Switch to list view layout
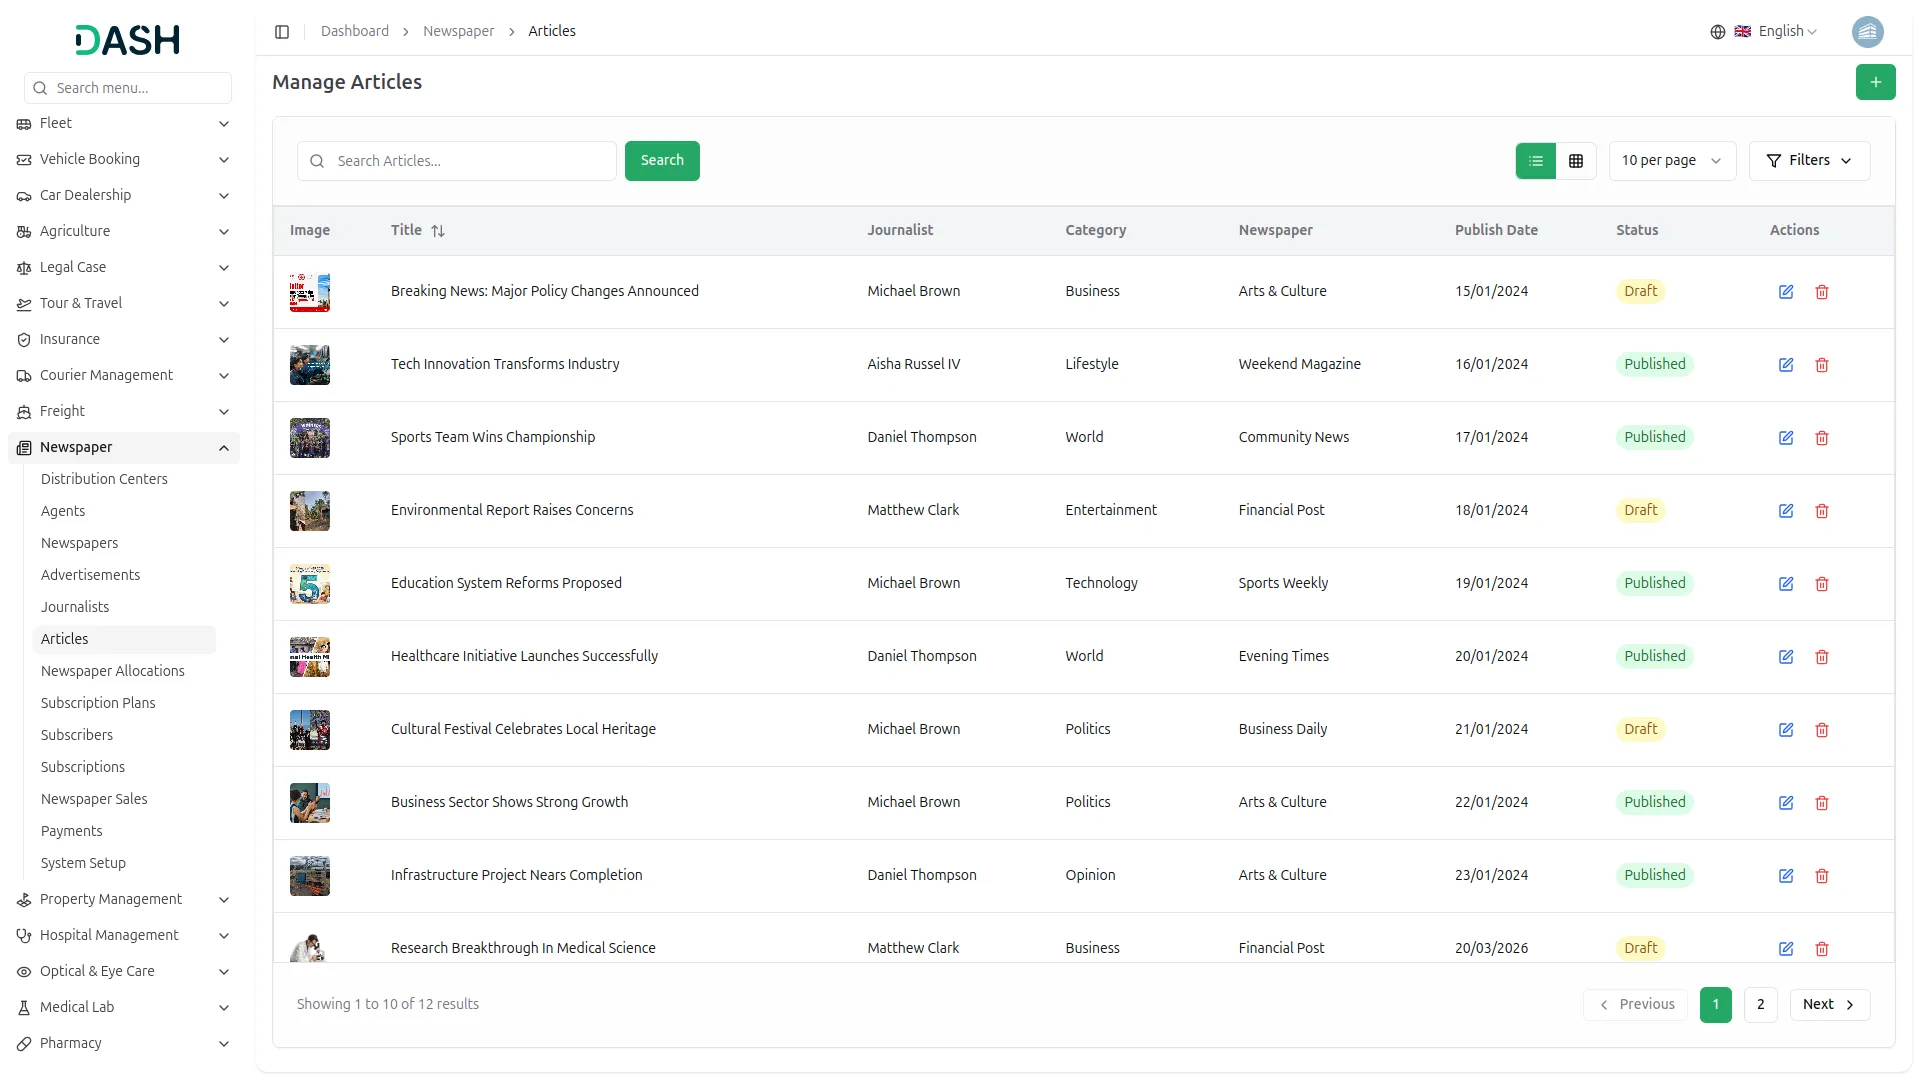1920x1080 pixels. click(1535, 161)
